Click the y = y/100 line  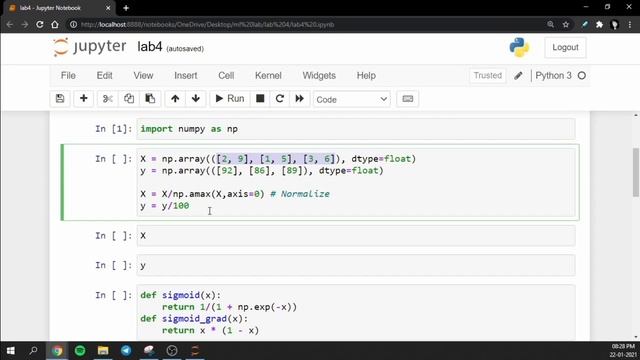click(x=165, y=206)
